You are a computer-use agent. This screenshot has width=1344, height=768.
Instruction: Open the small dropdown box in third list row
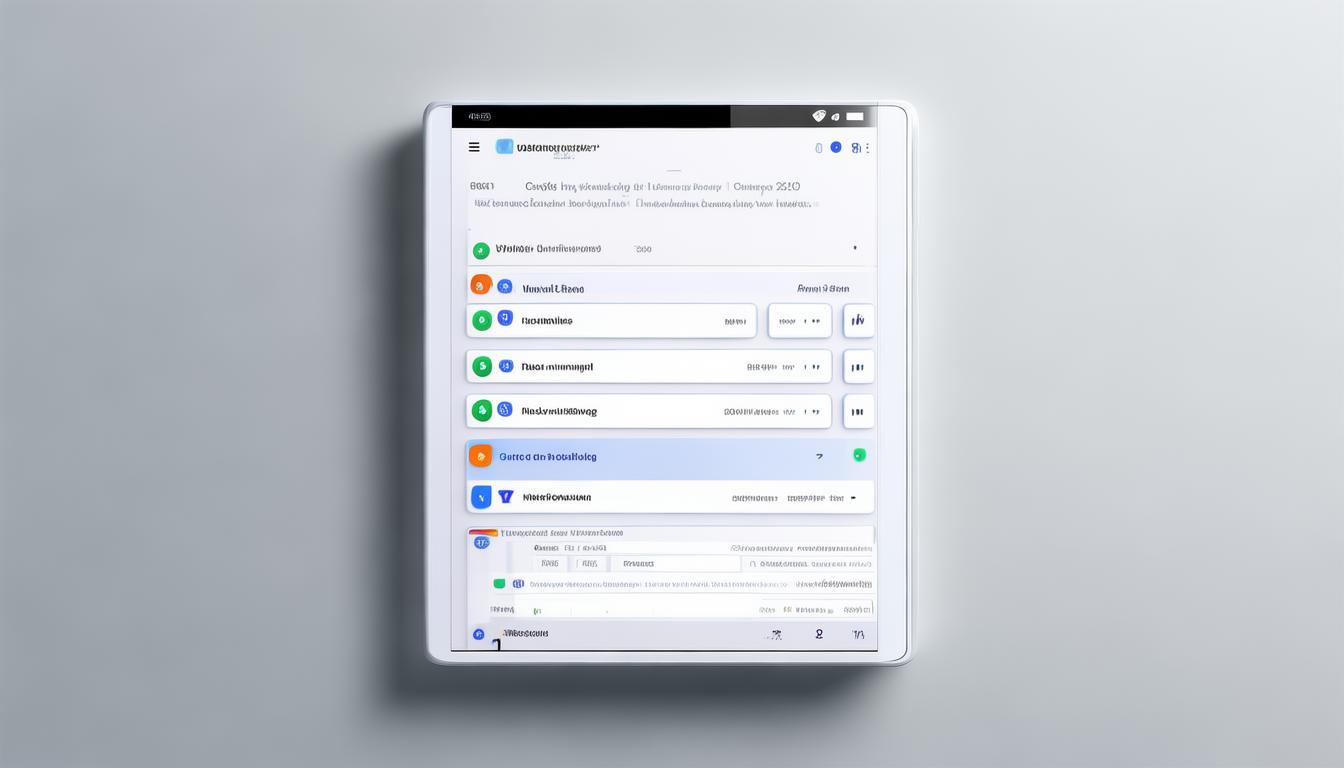point(799,321)
